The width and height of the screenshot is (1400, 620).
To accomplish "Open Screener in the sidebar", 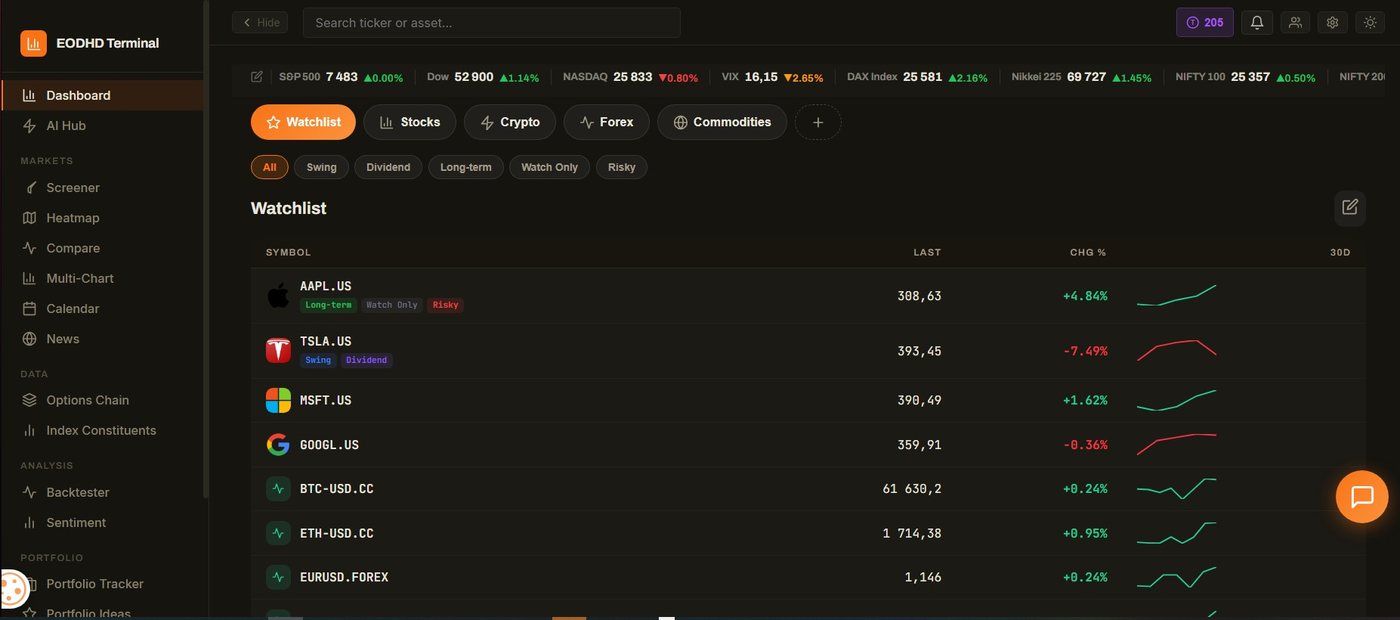I will click(x=102, y=187).
